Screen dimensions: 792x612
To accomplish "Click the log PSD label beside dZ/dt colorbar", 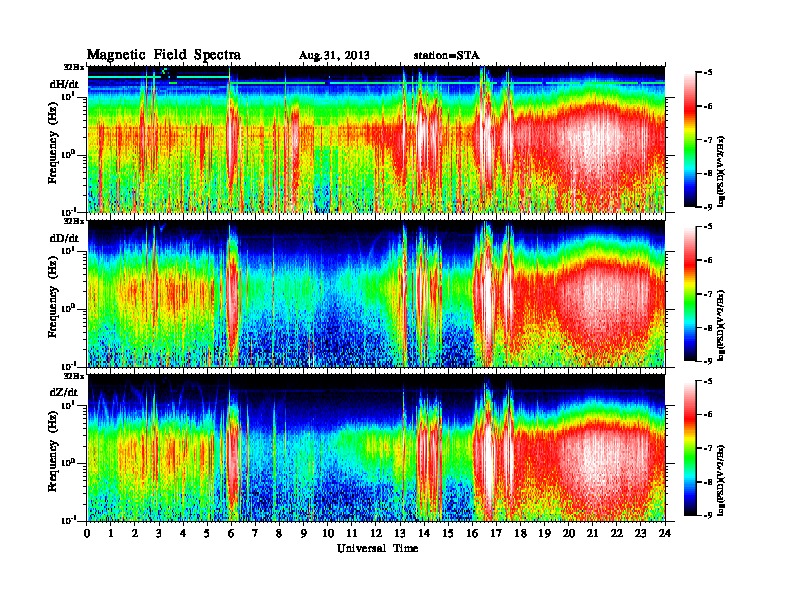I will [x=721, y=480].
